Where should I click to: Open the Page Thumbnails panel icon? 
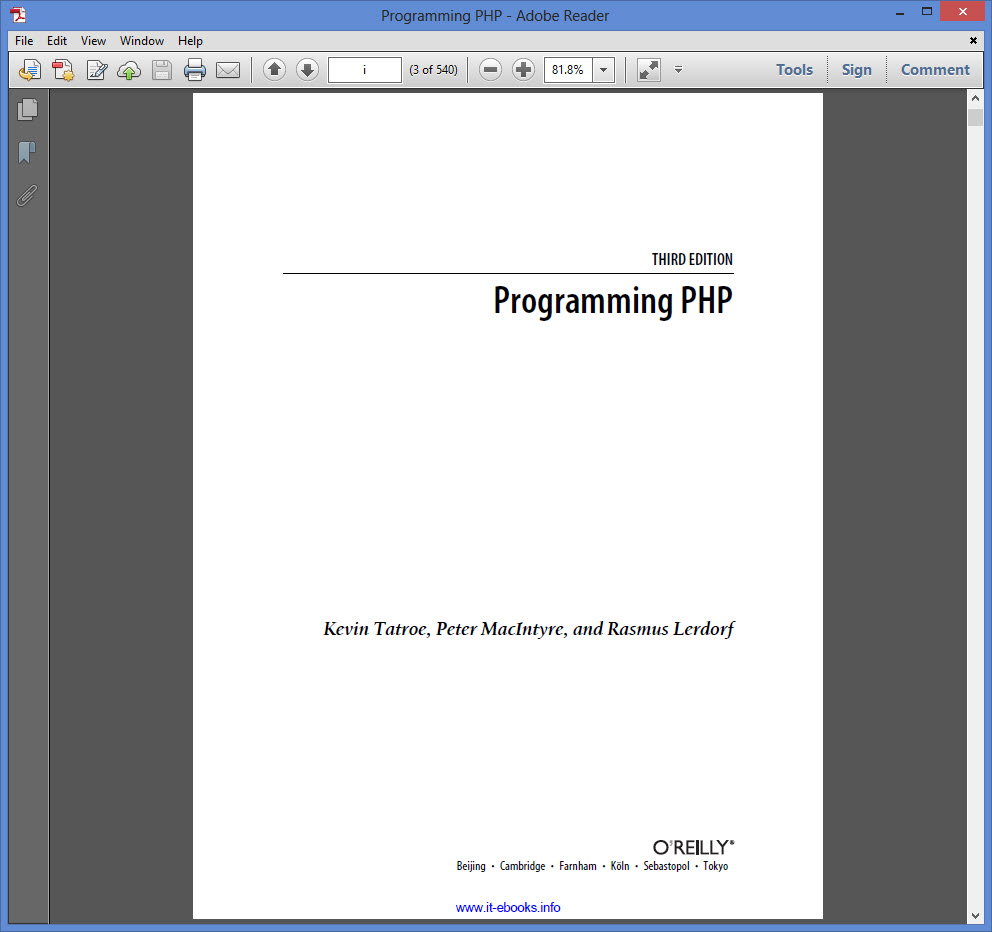tap(27, 109)
